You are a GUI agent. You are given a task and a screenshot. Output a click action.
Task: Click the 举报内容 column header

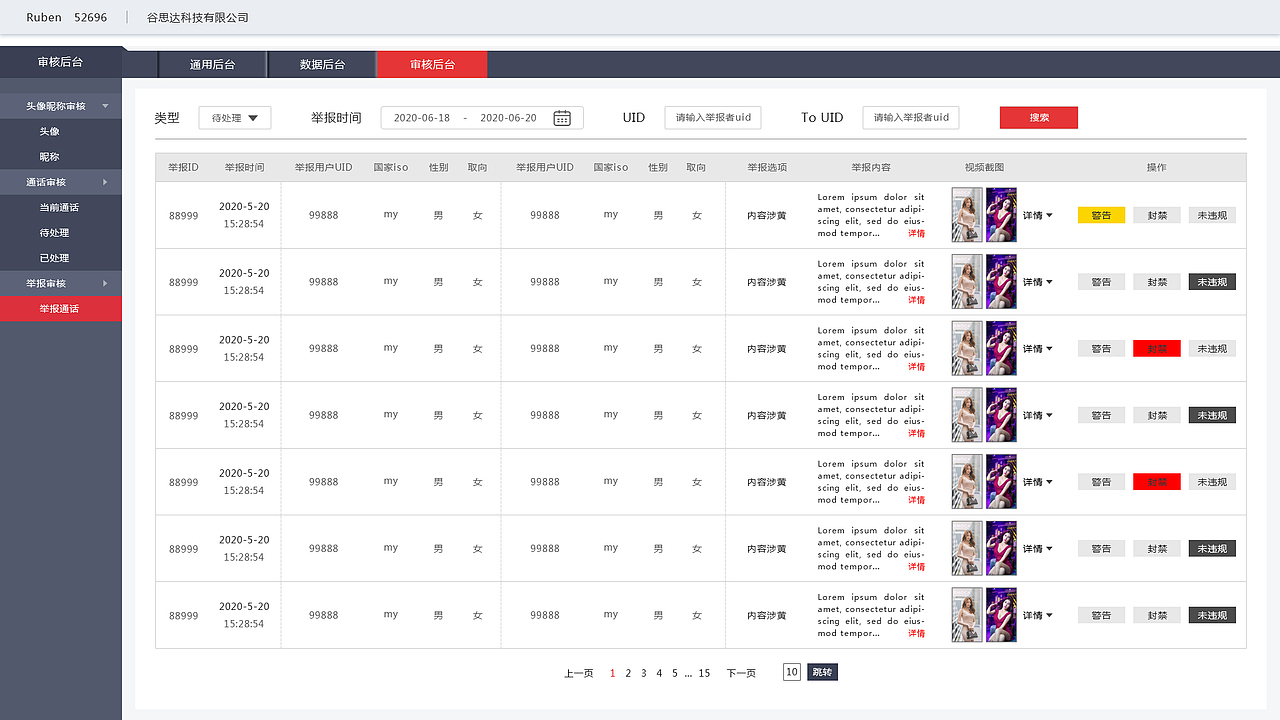pos(871,167)
